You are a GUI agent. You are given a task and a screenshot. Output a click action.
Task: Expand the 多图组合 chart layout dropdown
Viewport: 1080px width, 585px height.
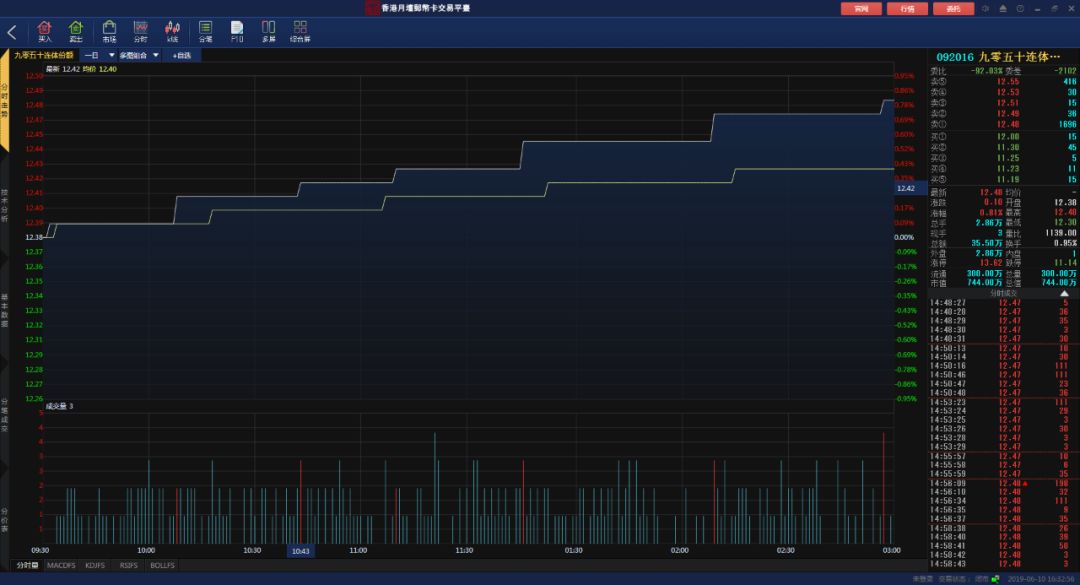pos(139,55)
